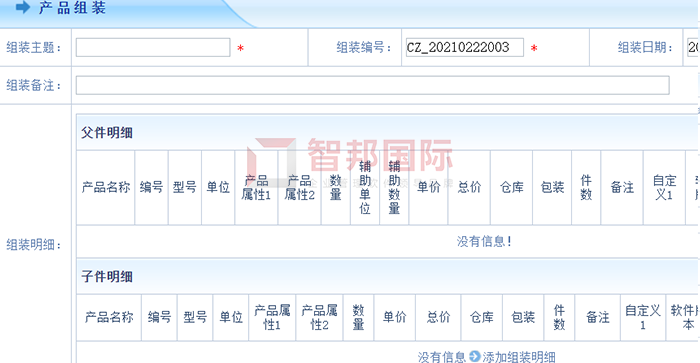Click 单价 column header in 父件明细 table

pyautogui.click(x=429, y=188)
